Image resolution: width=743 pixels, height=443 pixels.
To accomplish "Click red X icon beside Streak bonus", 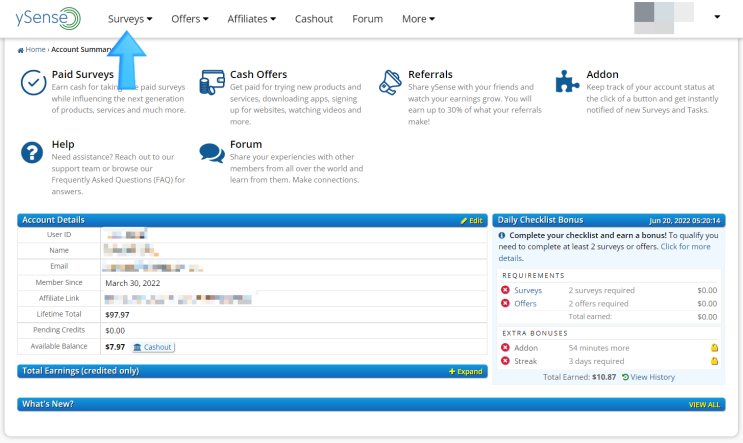I will (x=505, y=361).
